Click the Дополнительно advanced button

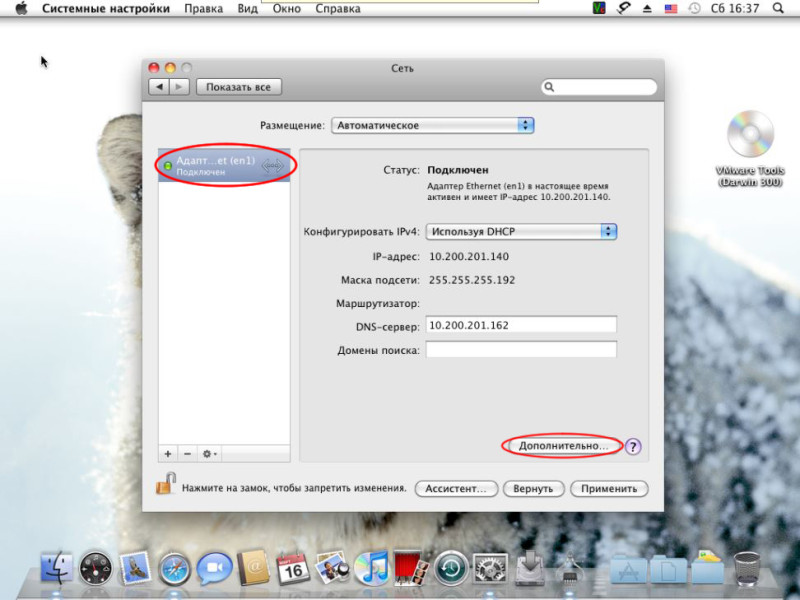pos(562,446)
